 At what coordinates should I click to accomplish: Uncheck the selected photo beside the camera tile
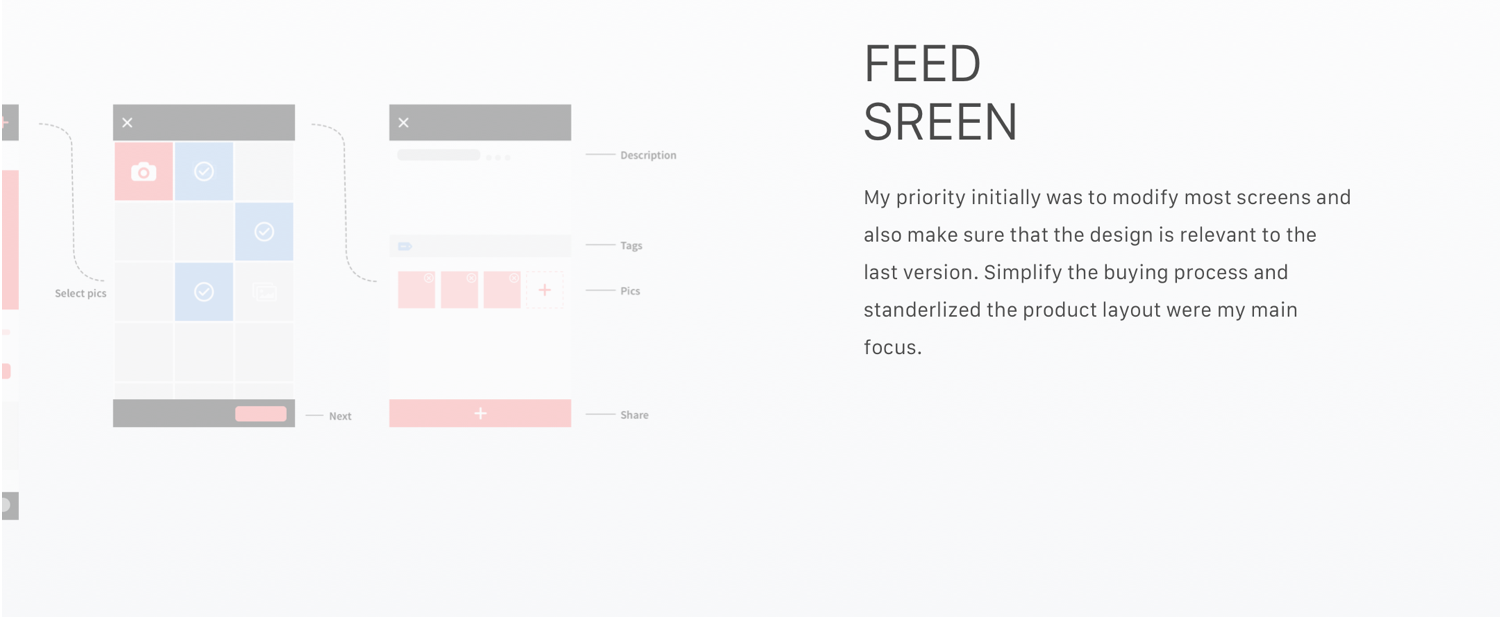tap(204, 172)
